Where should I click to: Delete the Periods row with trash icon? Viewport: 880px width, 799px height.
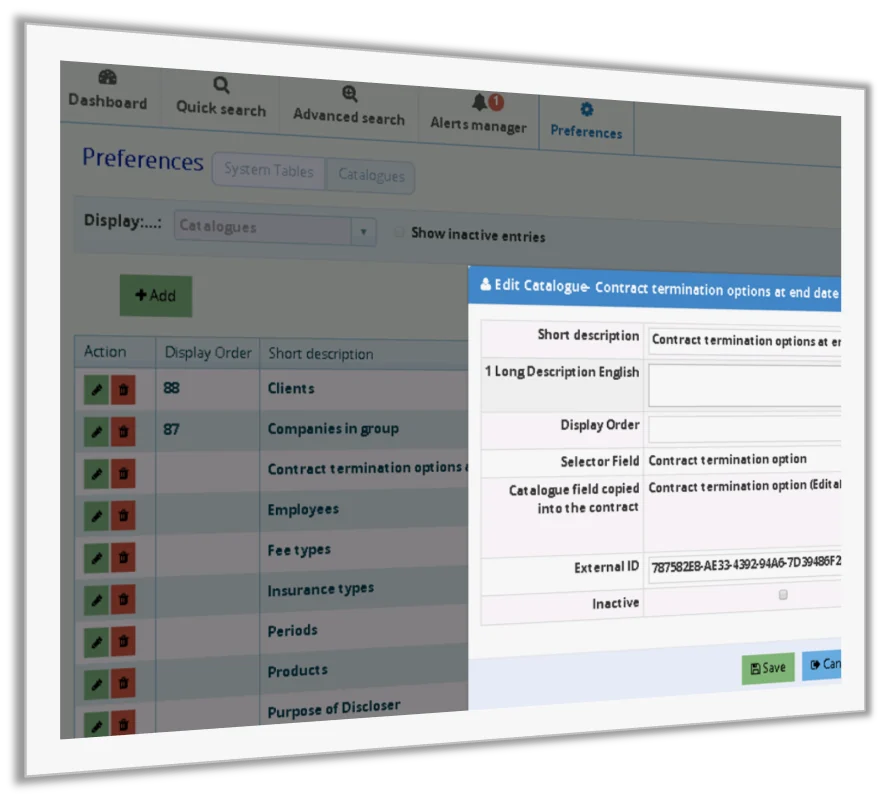tap(123, 641)
